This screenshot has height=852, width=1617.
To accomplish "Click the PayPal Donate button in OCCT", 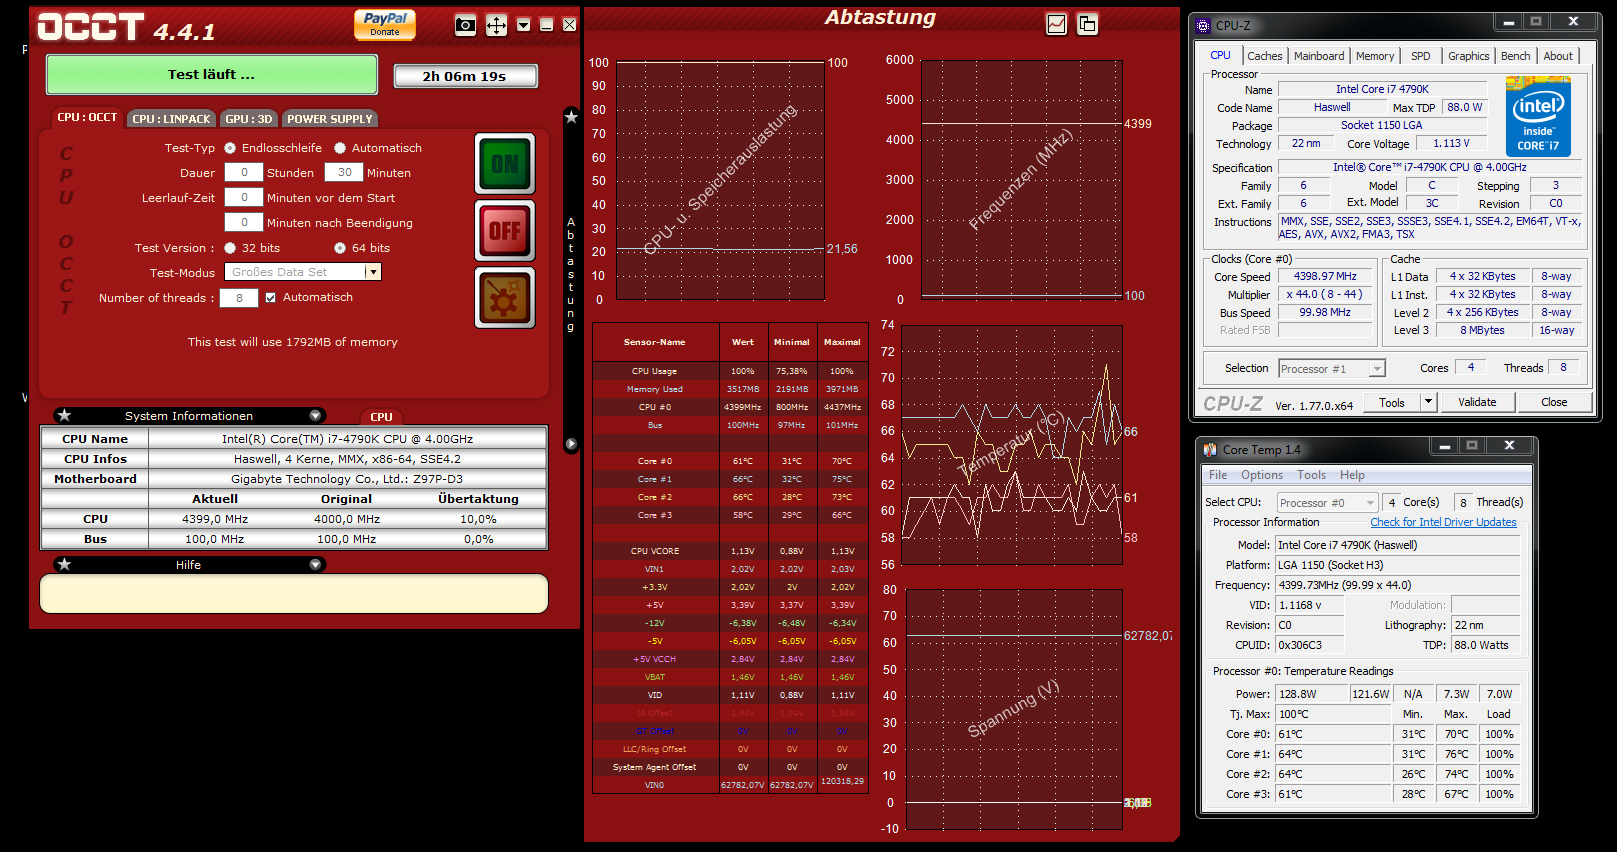I will click(385, 25).
